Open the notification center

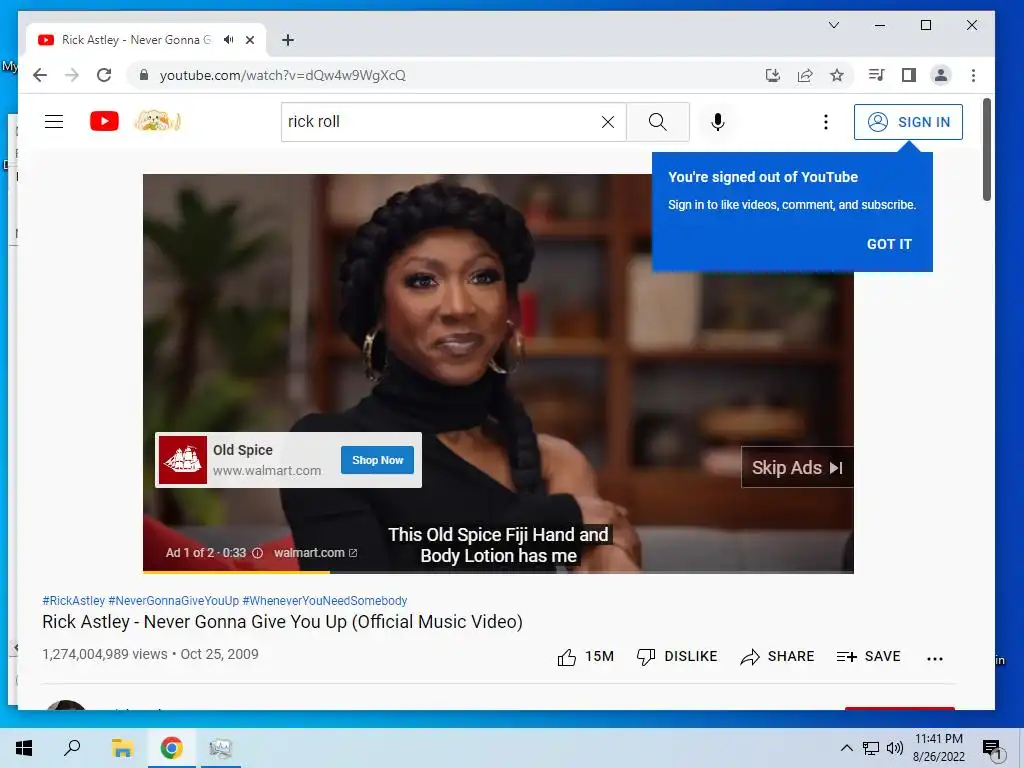click(x=992, y=749)
